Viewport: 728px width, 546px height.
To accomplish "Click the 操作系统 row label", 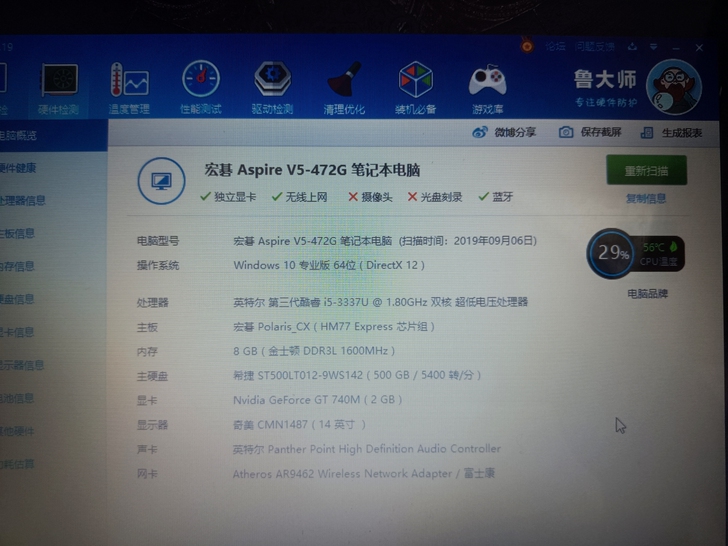I will [158, 266].
